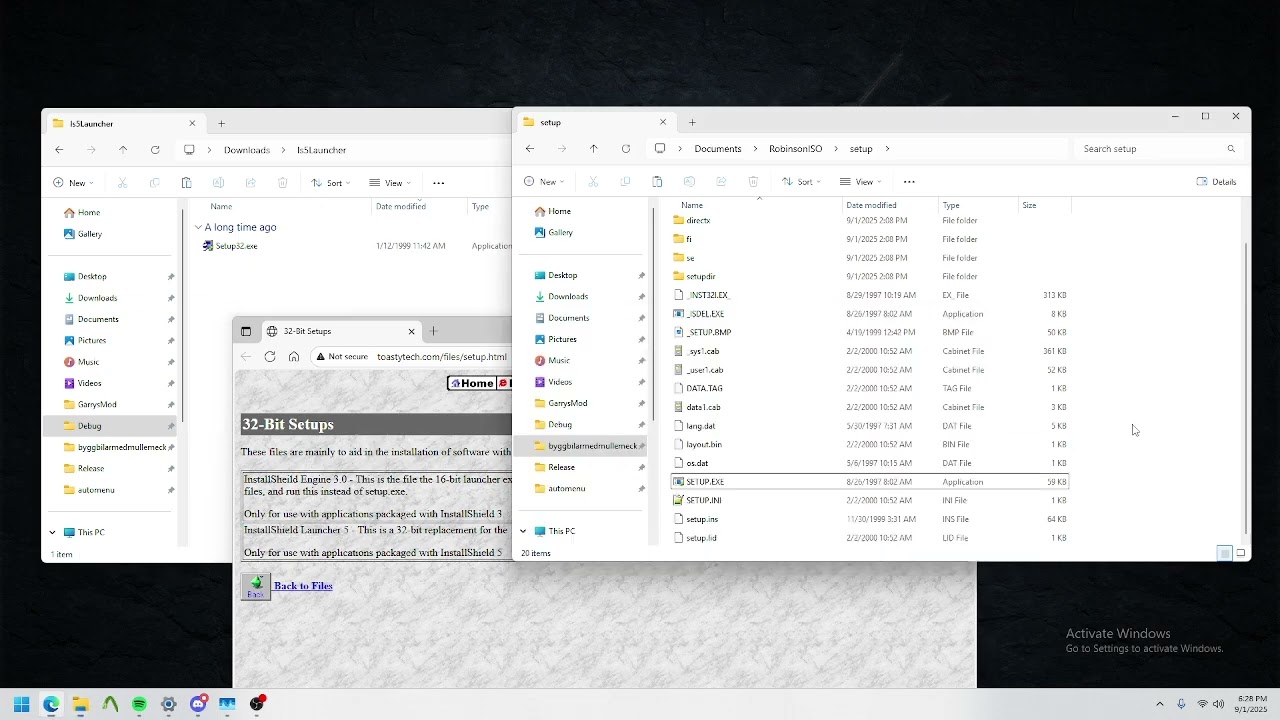Click the Share icon in setup window toolbar
1280x720 pixels.
(721, 182)
